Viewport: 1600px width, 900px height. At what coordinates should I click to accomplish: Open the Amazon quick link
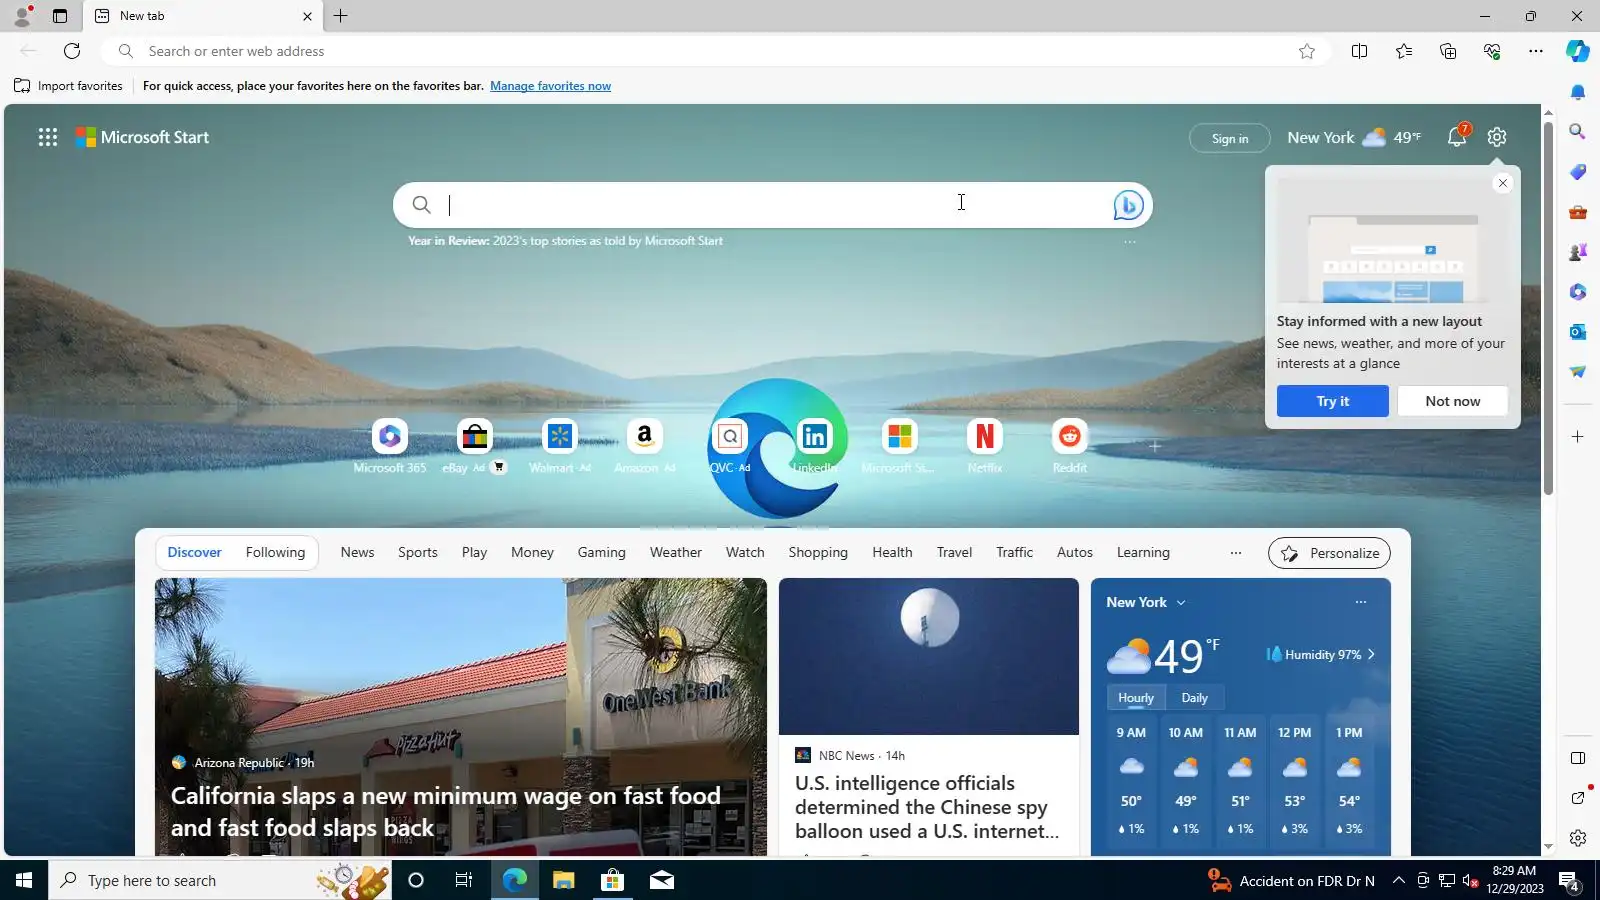click(645, 446)
